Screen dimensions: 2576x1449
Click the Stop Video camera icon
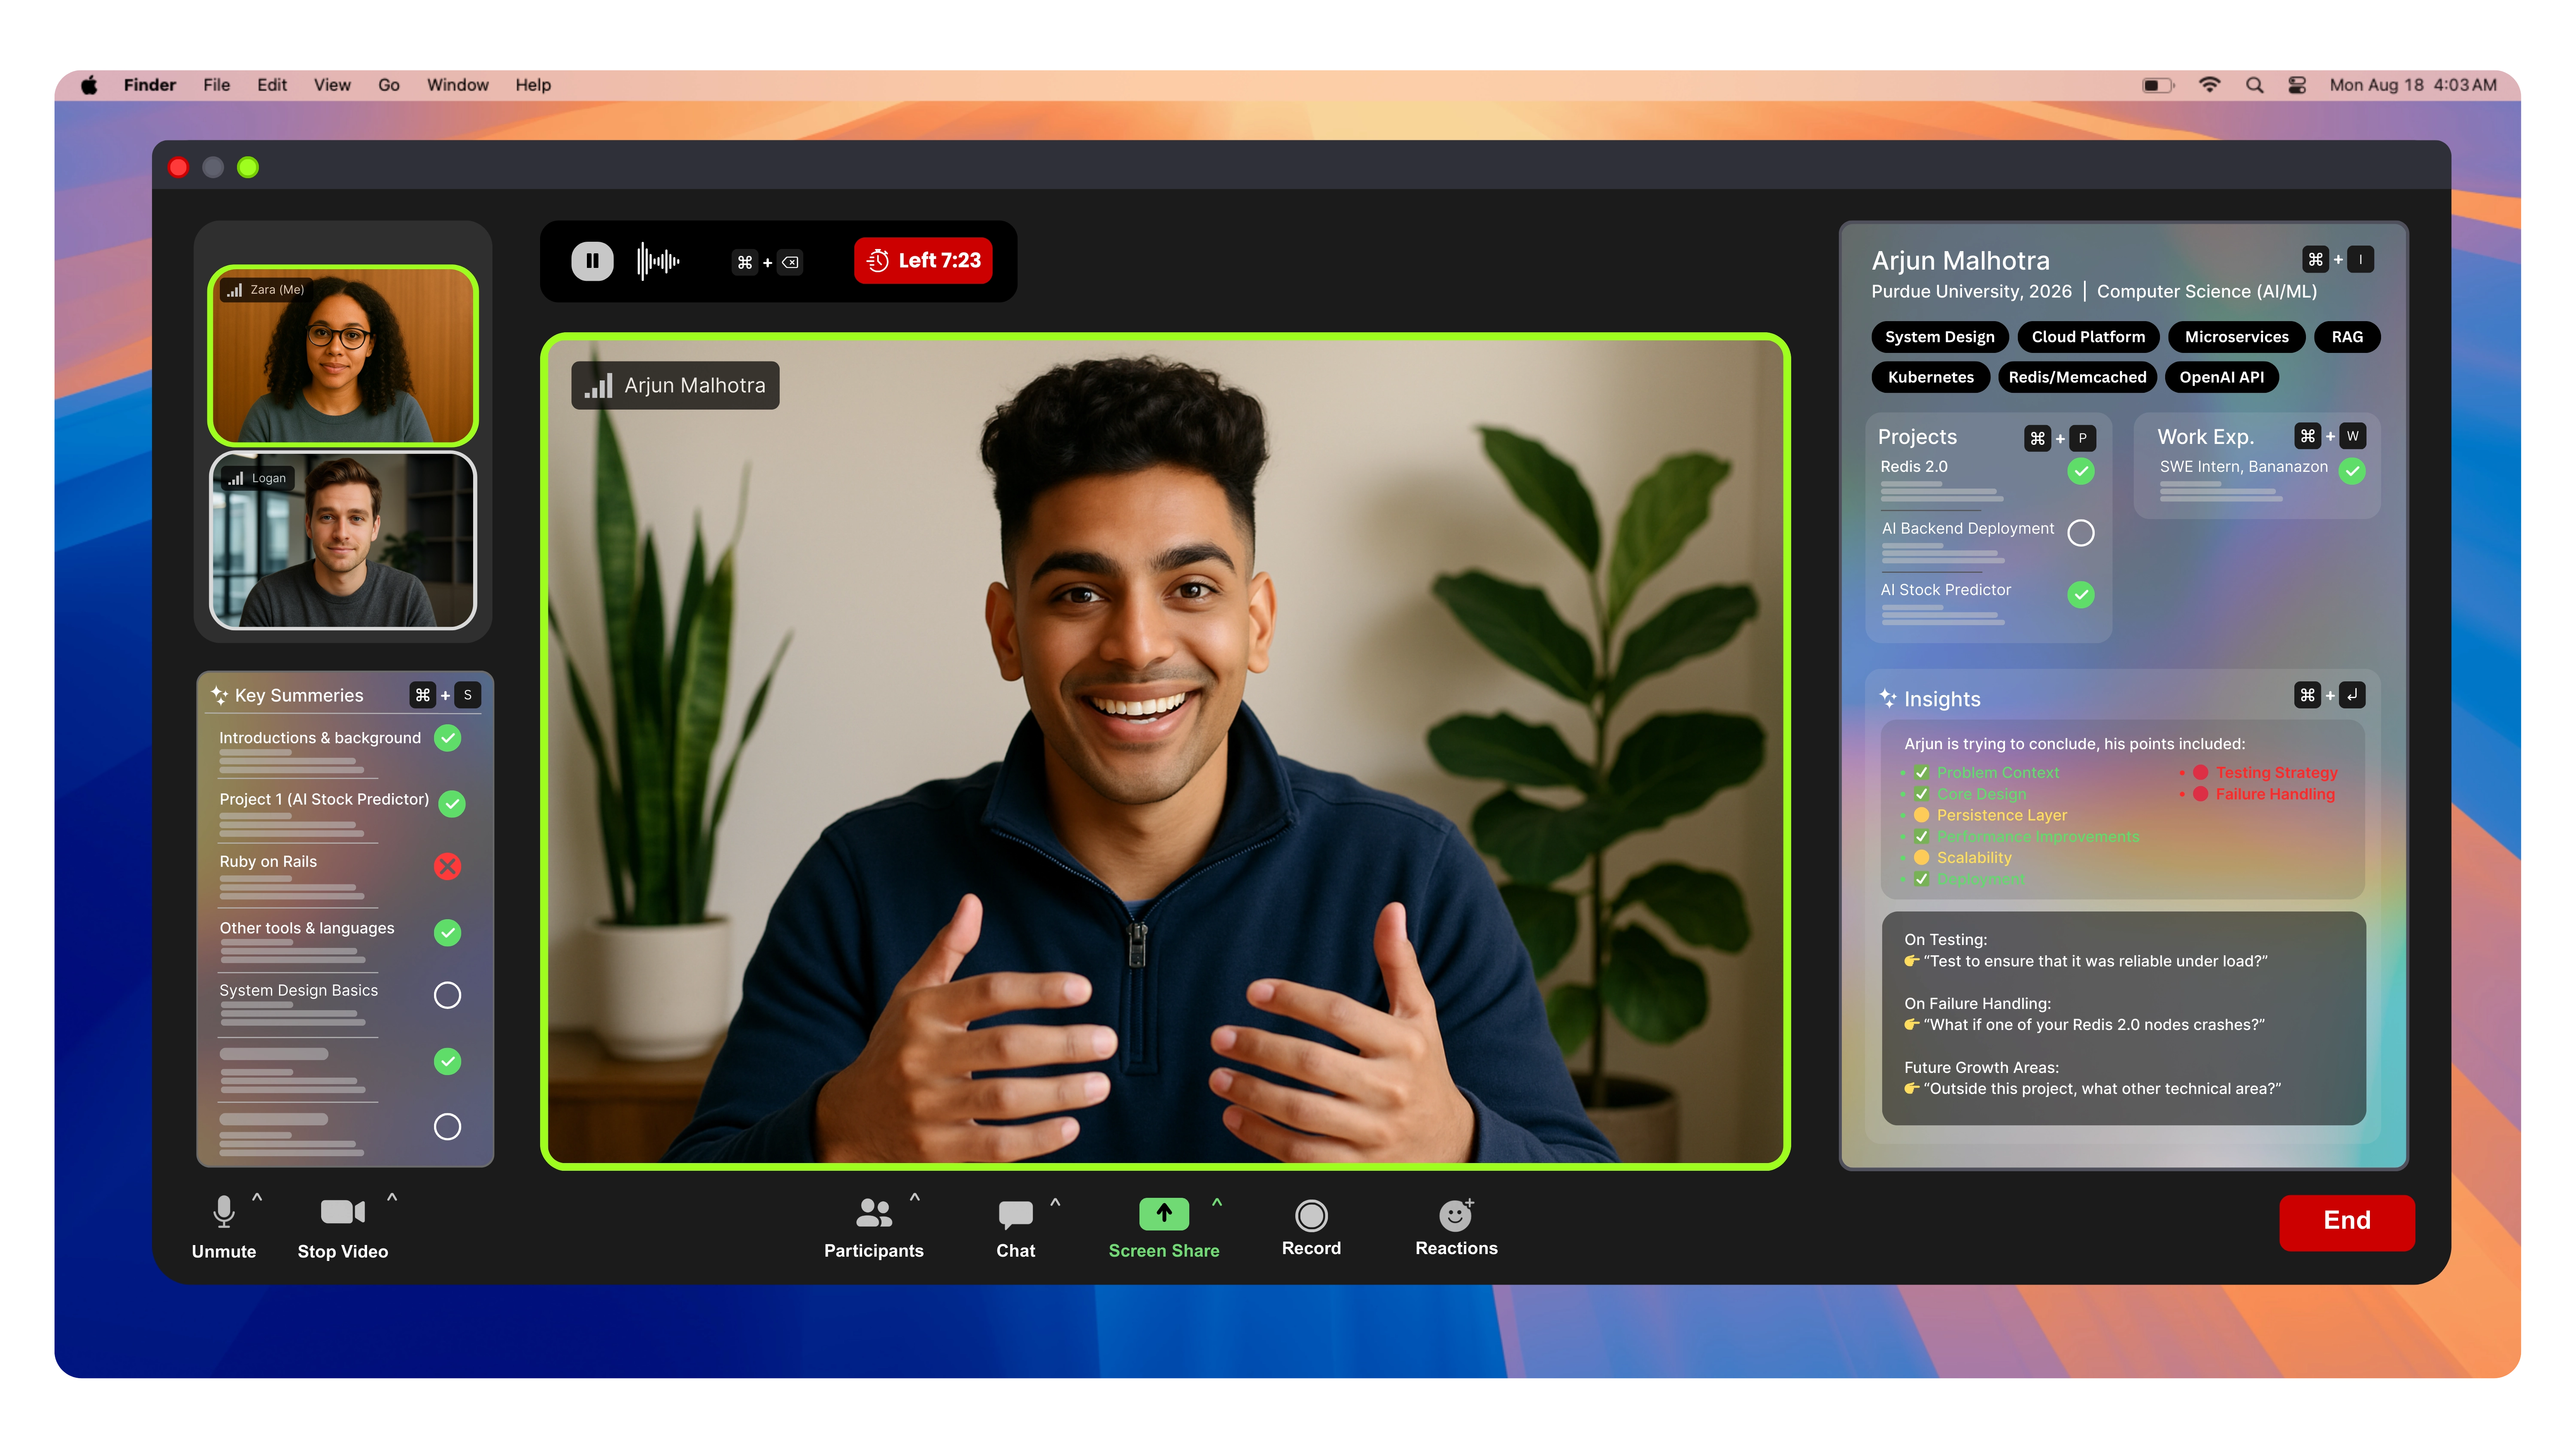tap(342, 1212)
